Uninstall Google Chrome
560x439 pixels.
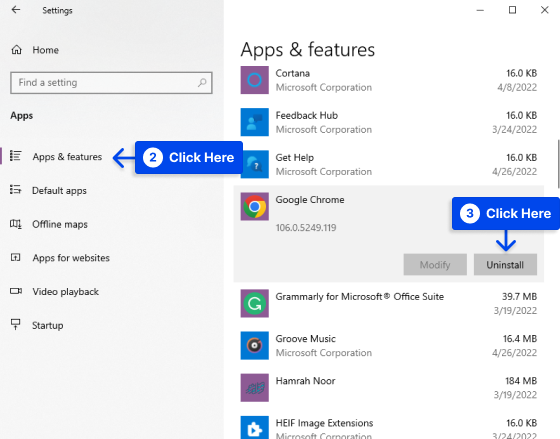[505, 265]
